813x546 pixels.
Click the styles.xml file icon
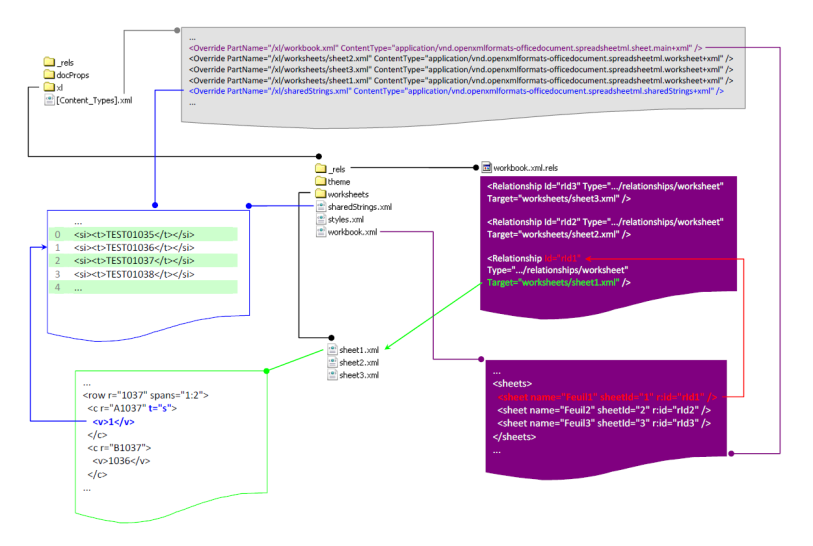(321, 219)
